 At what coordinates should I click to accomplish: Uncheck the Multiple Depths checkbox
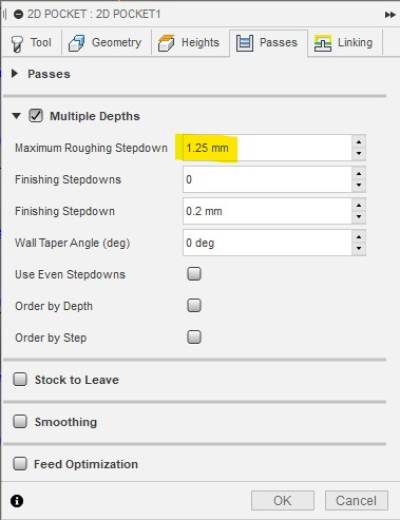click(36, 116)
